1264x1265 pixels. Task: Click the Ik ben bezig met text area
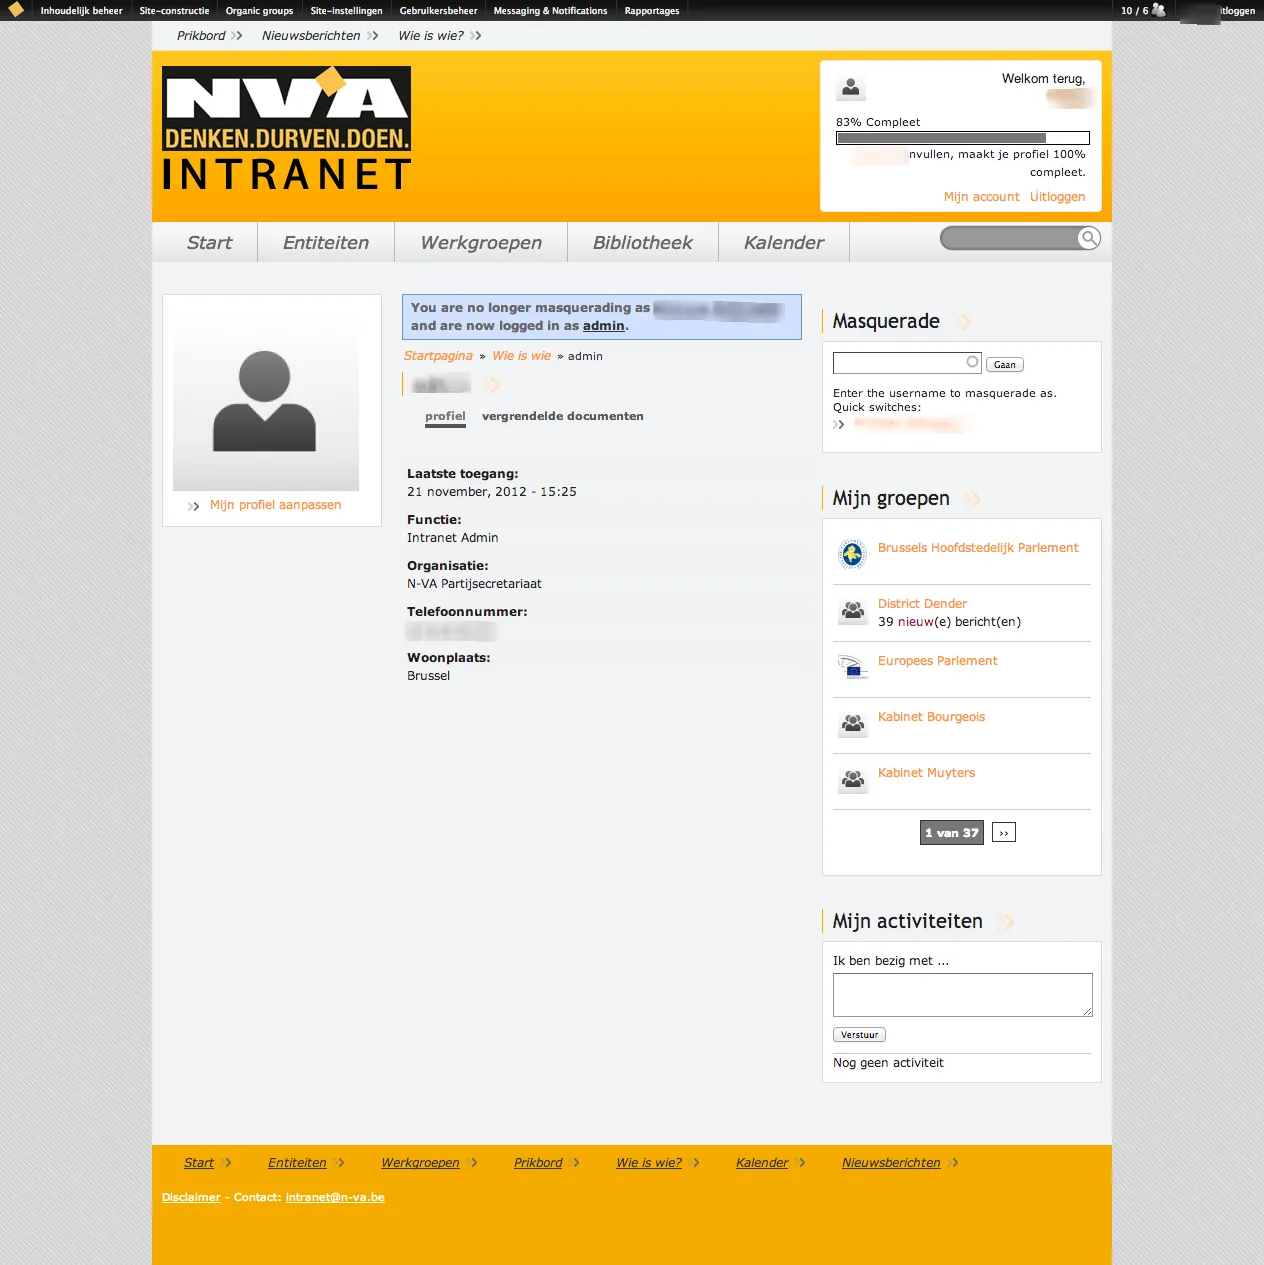click(963, 995)
